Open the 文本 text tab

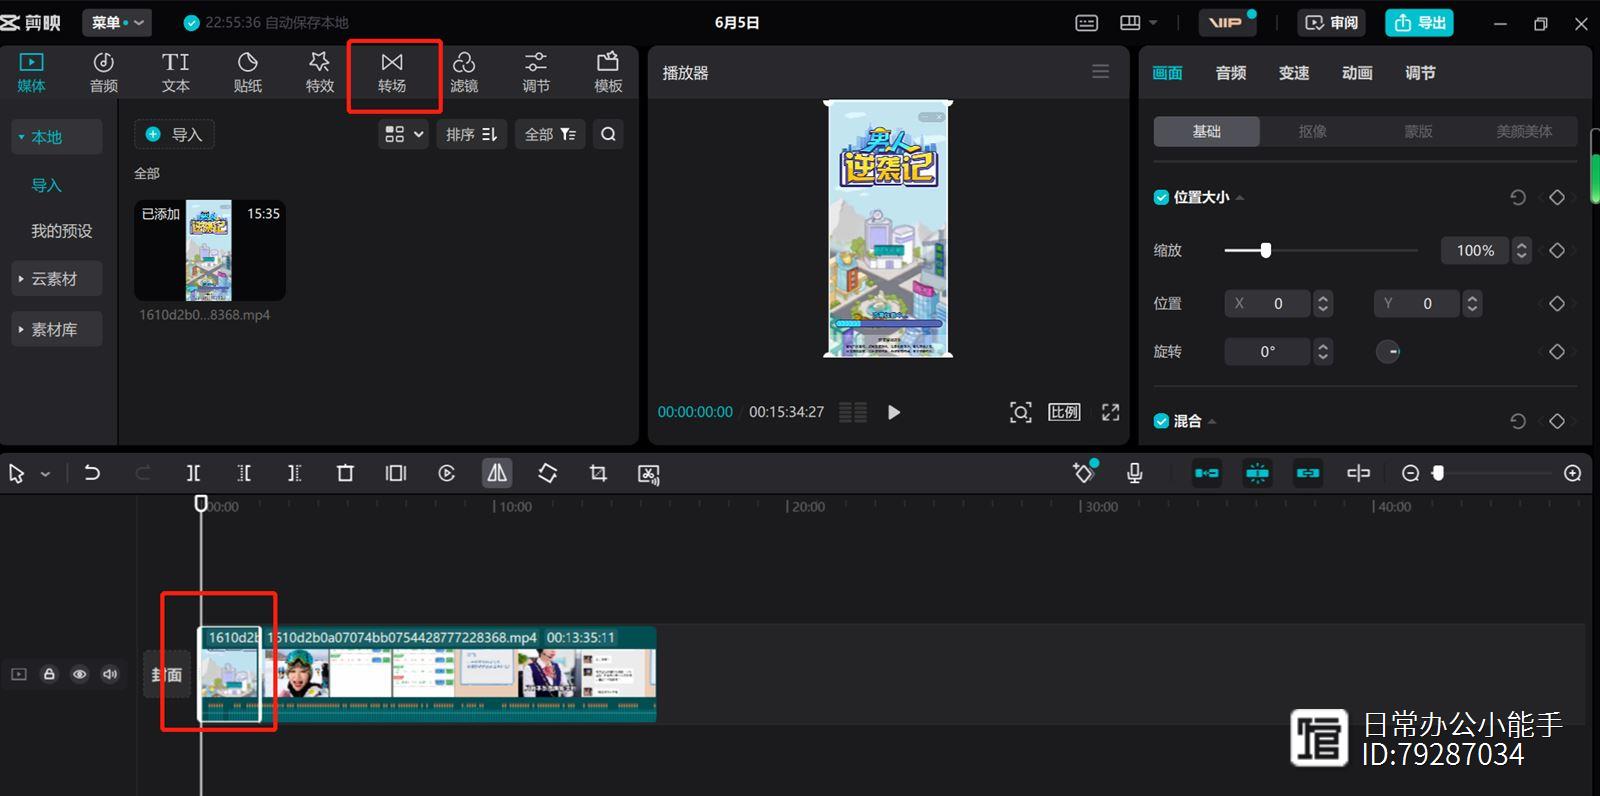[176, 73]
